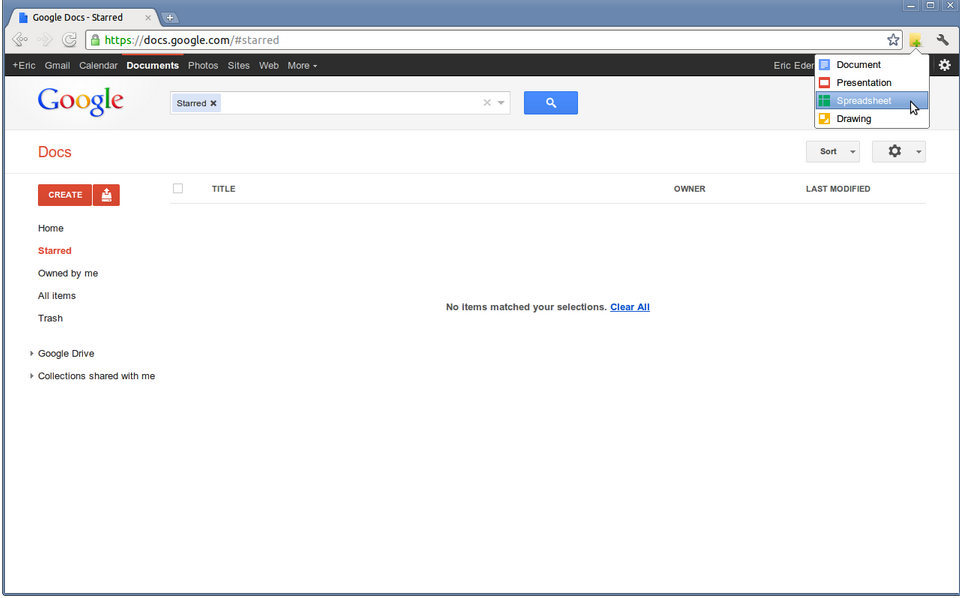Open the Docs settings gear dropdown
The height and width of the screenshot is (598, 960).
[899, 152]
